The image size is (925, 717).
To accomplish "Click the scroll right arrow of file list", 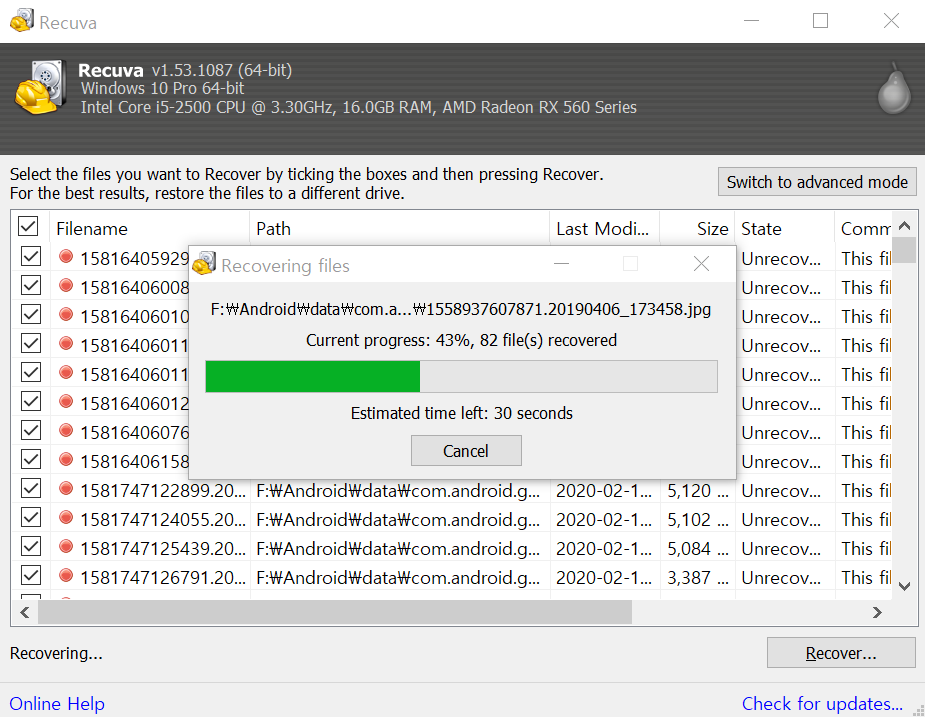I will (877, 613).
